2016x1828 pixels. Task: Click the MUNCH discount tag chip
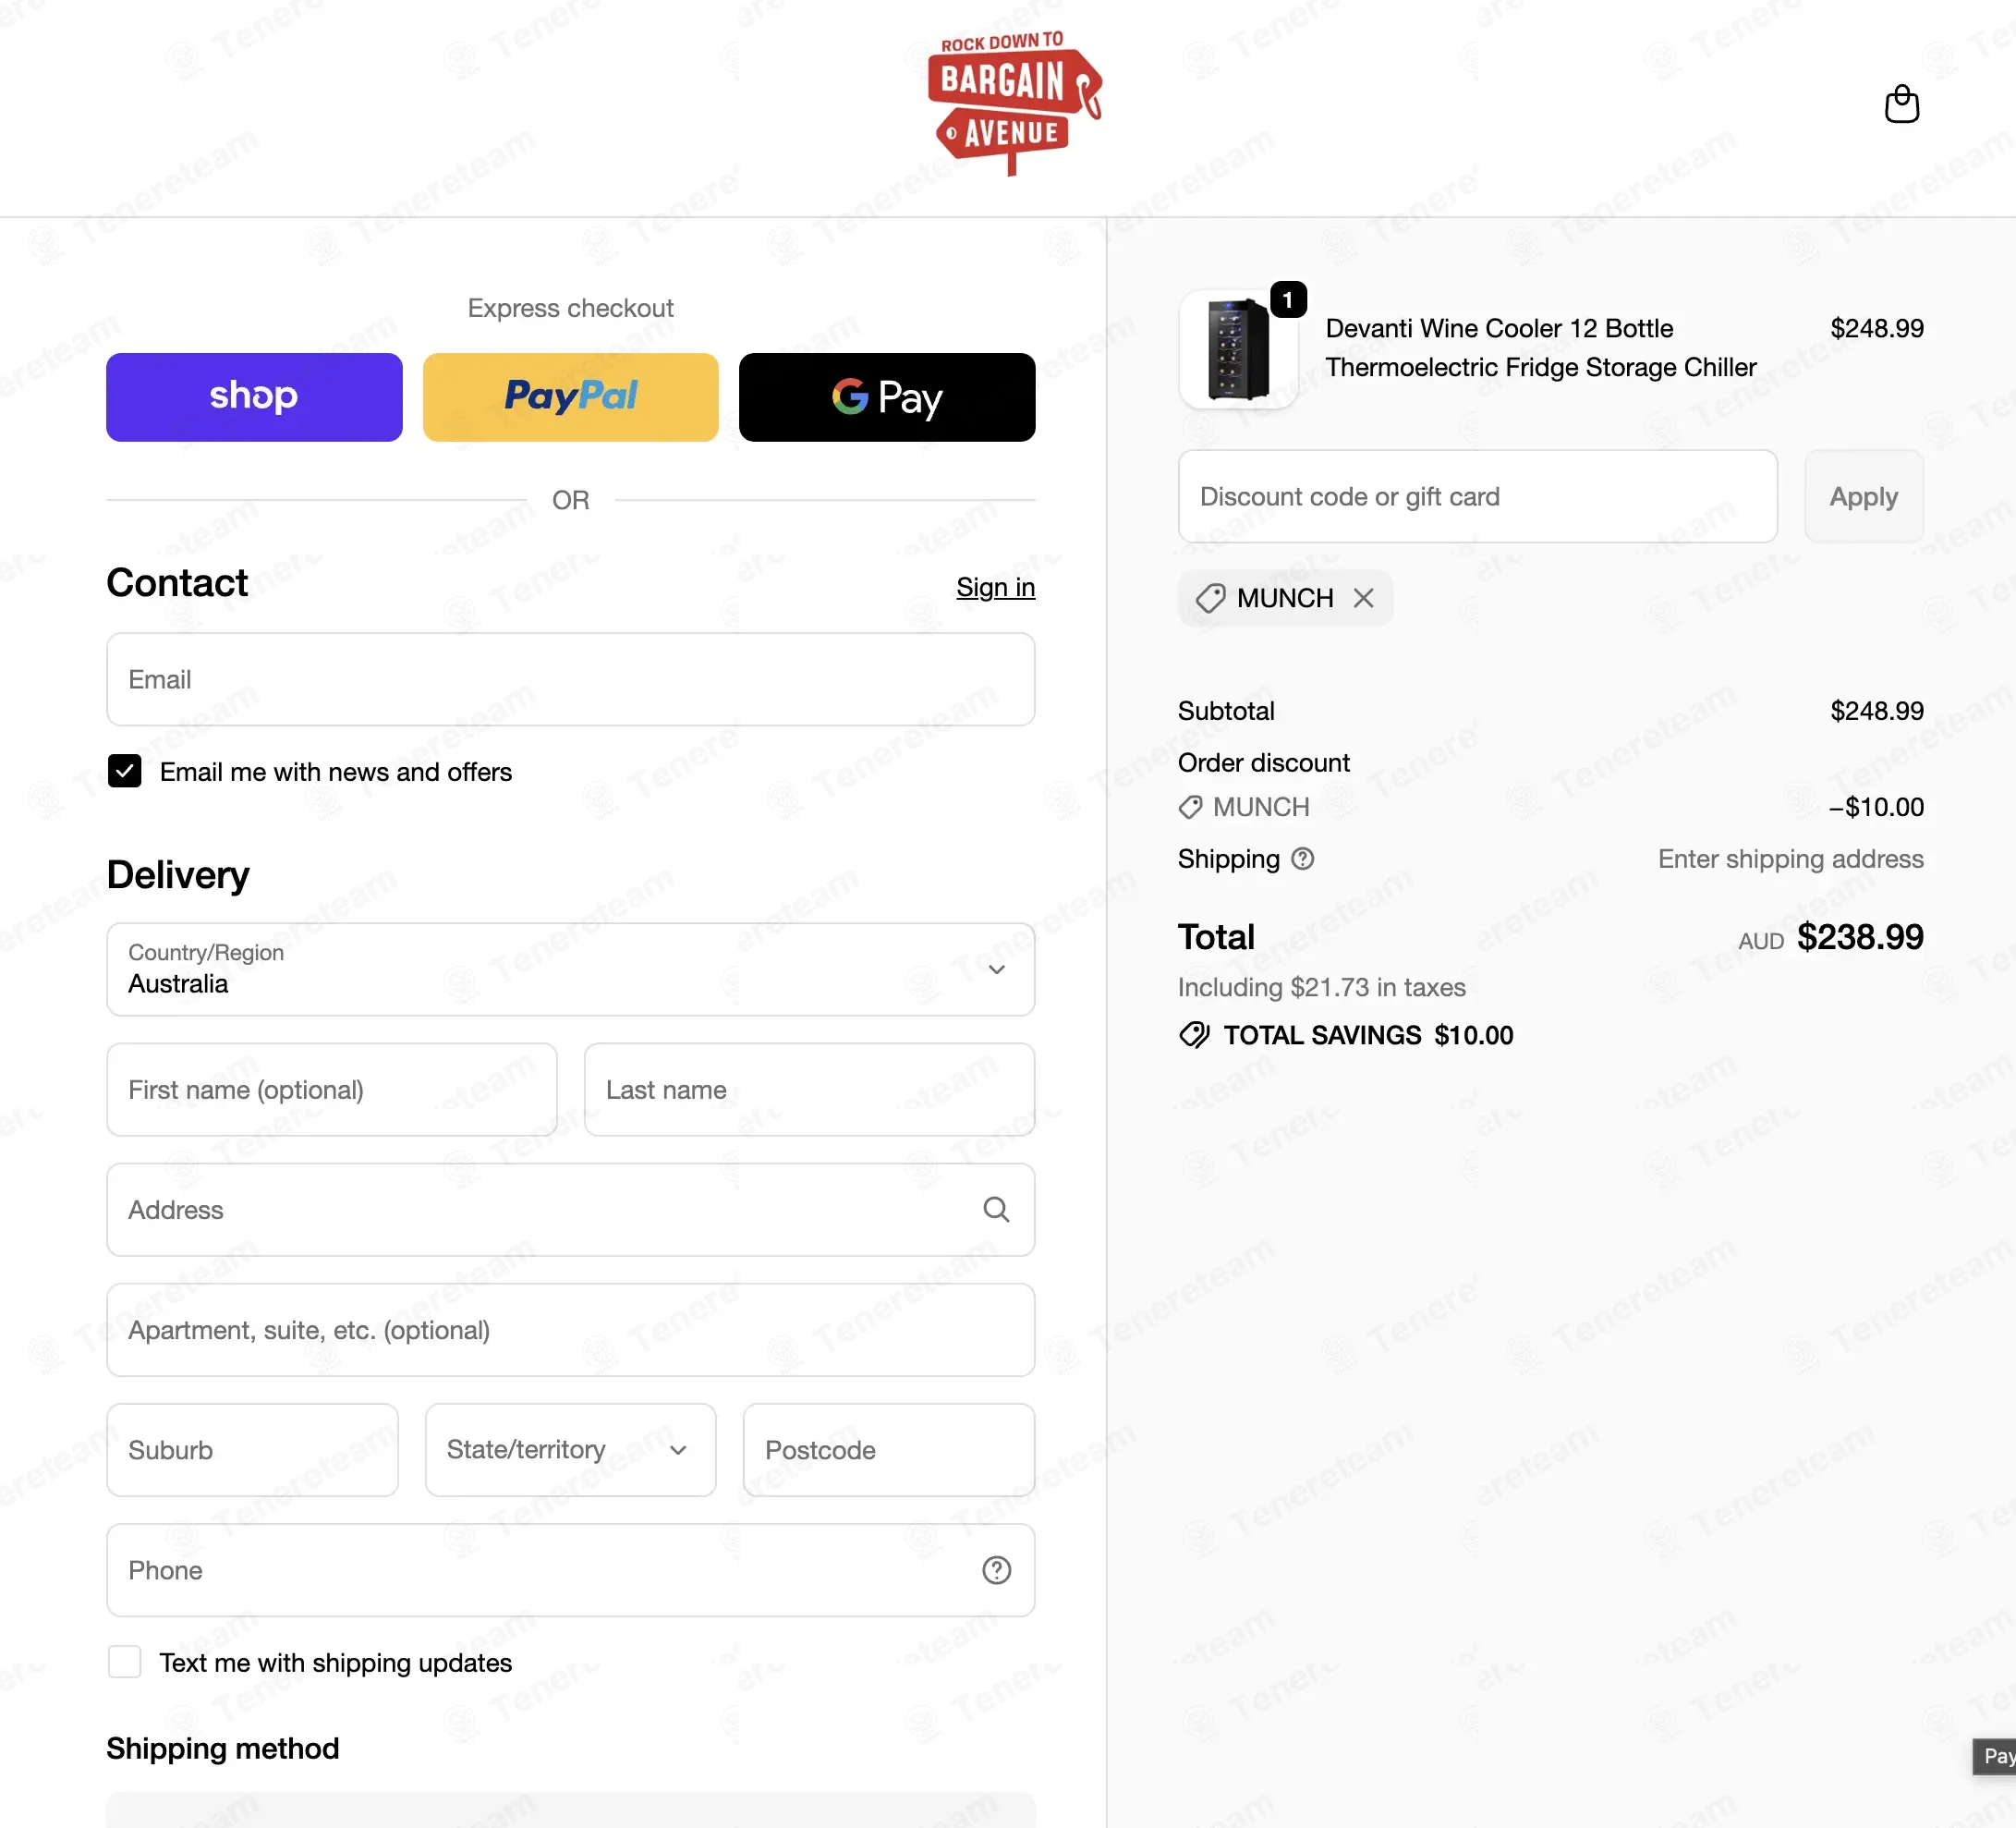point(1285,598)
